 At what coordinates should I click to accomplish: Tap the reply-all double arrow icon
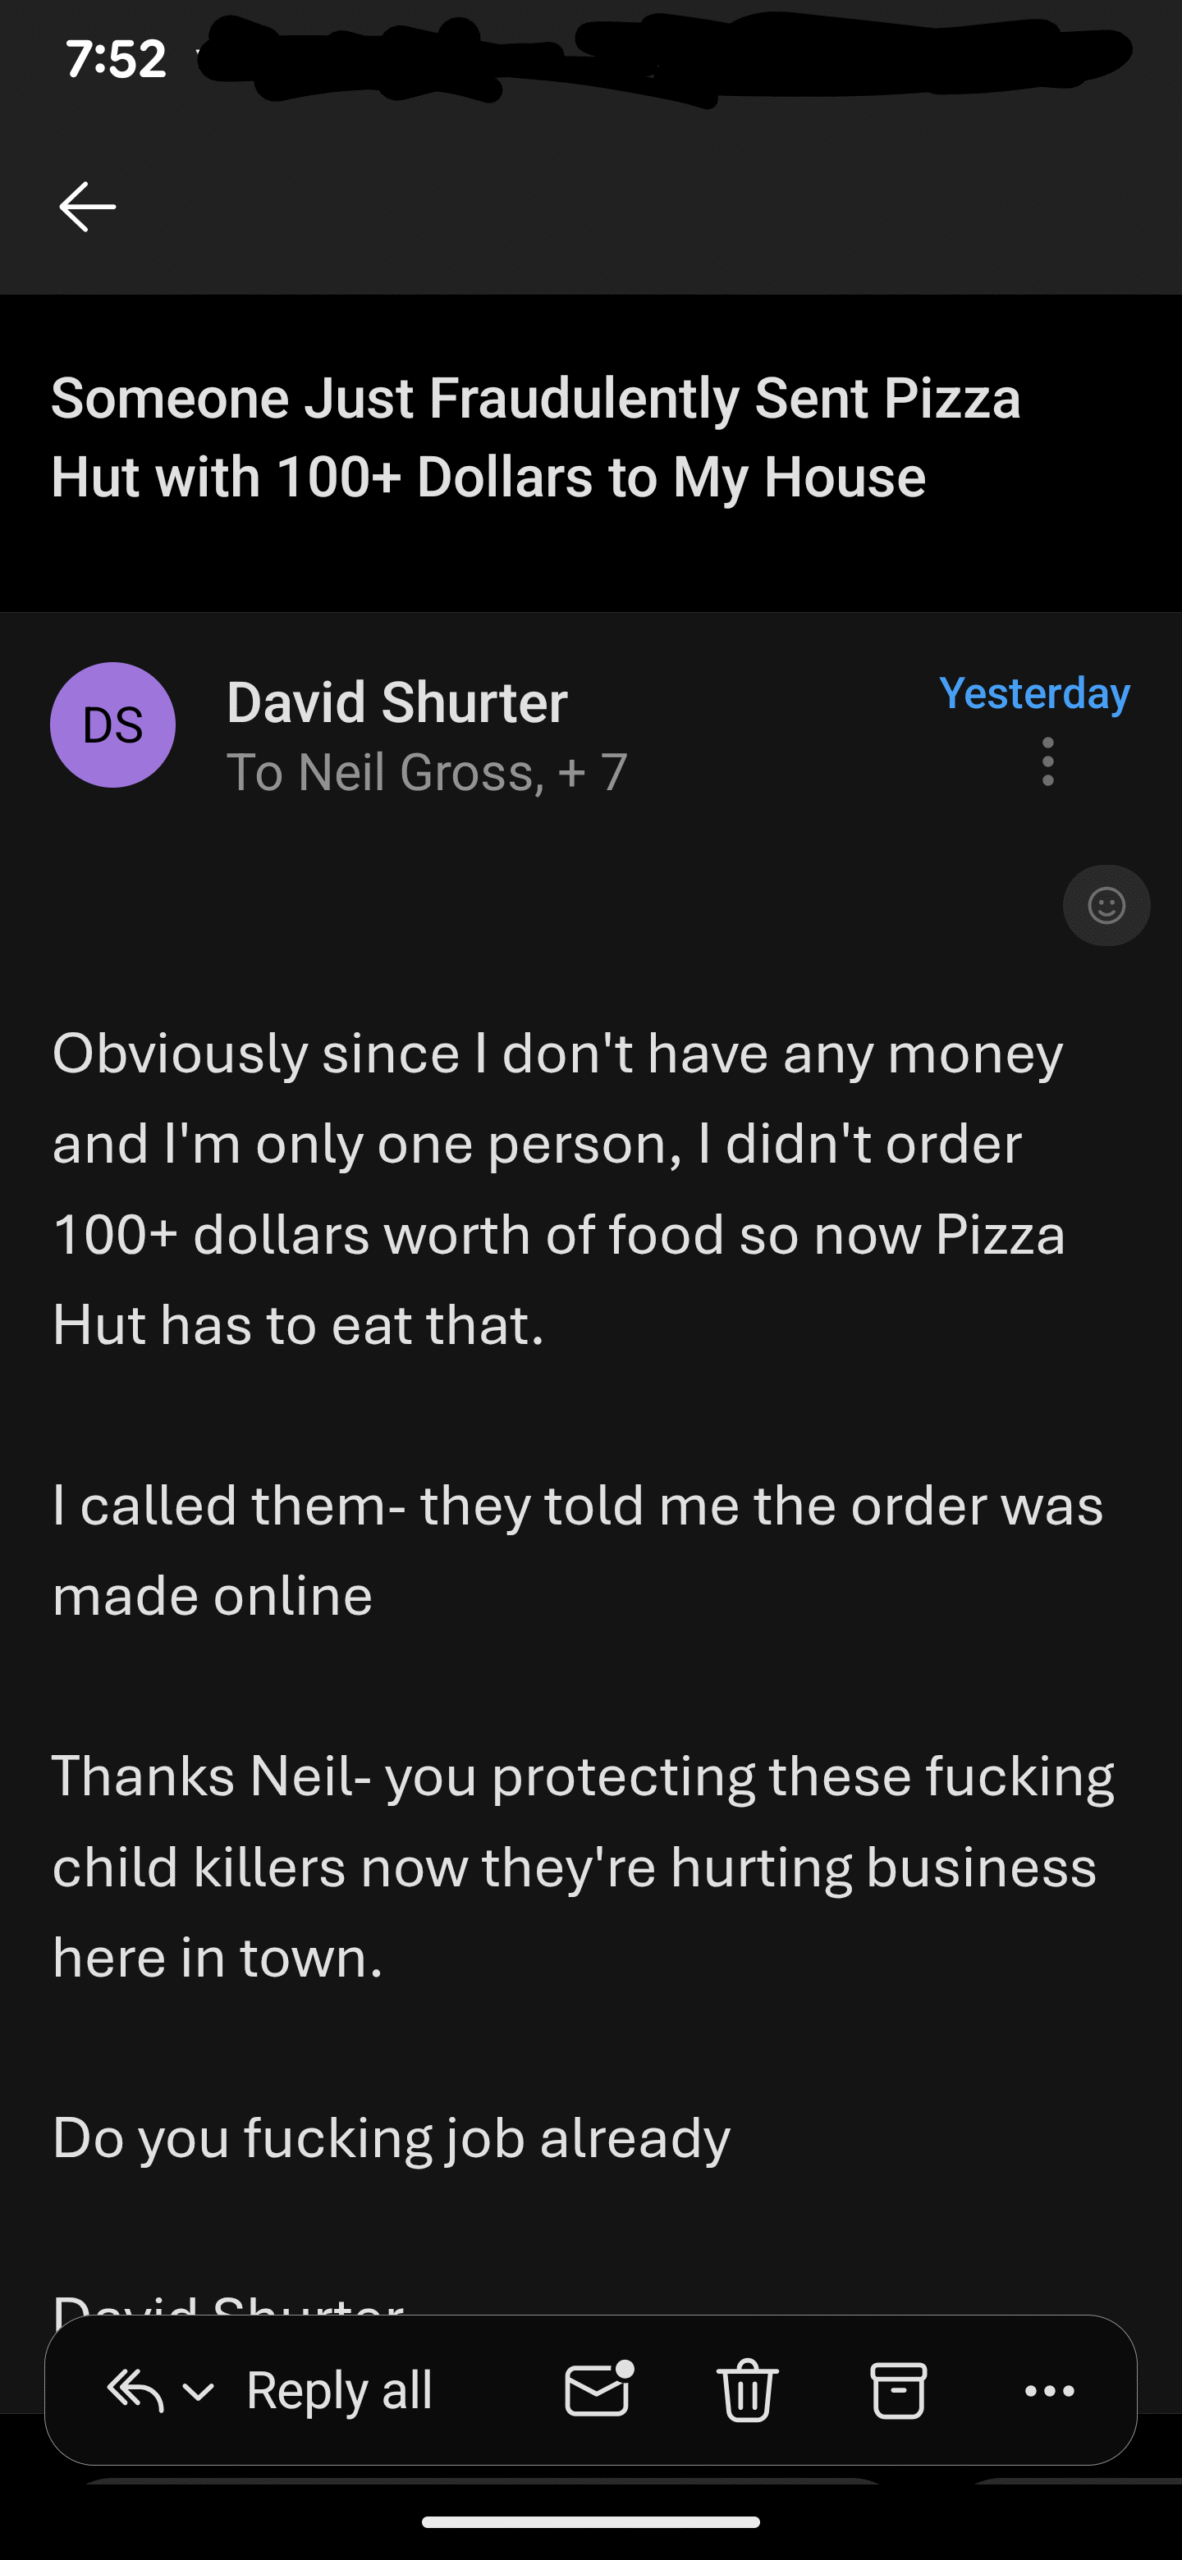[x=135, y=2390]
